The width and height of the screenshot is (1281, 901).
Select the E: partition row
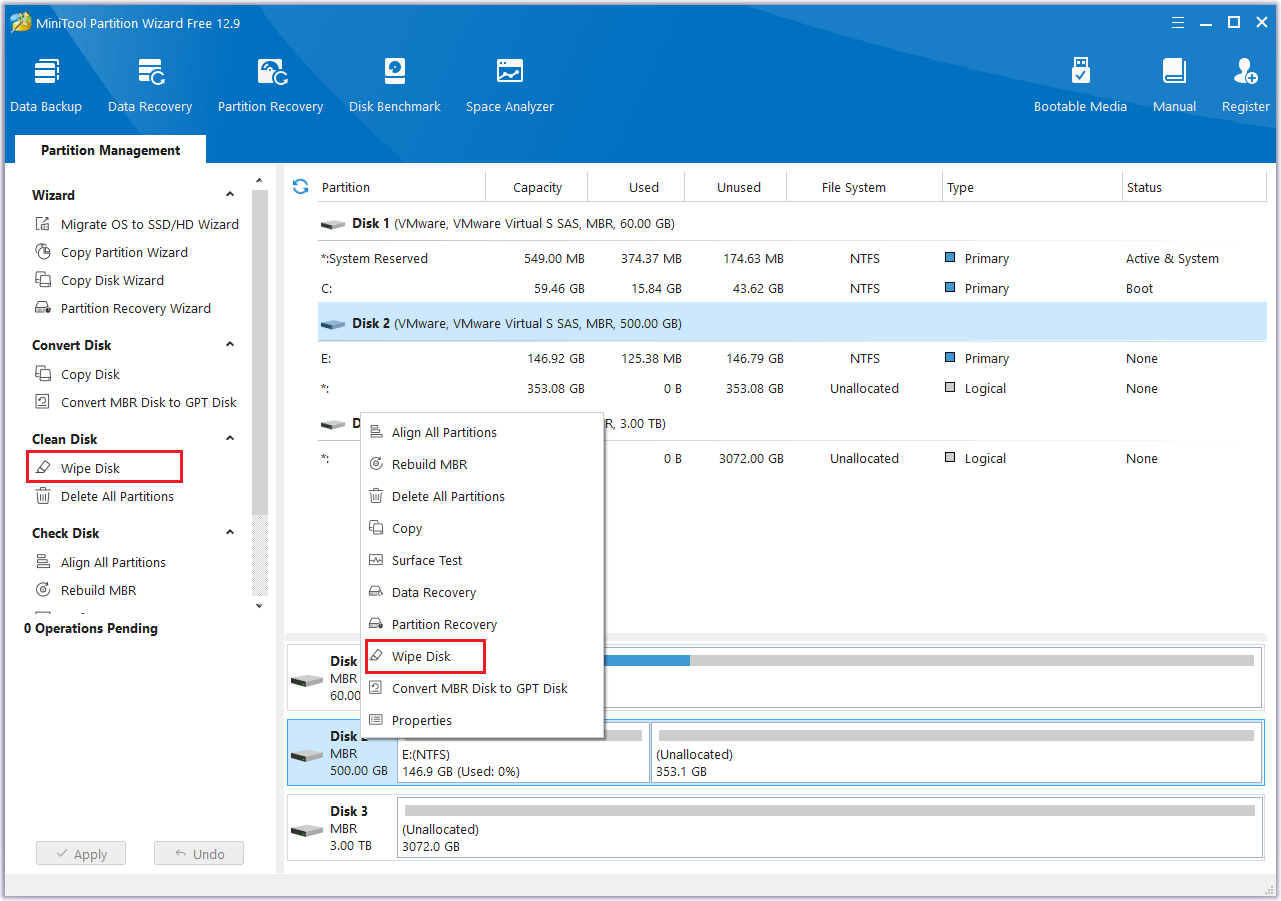tap(792, 359)
